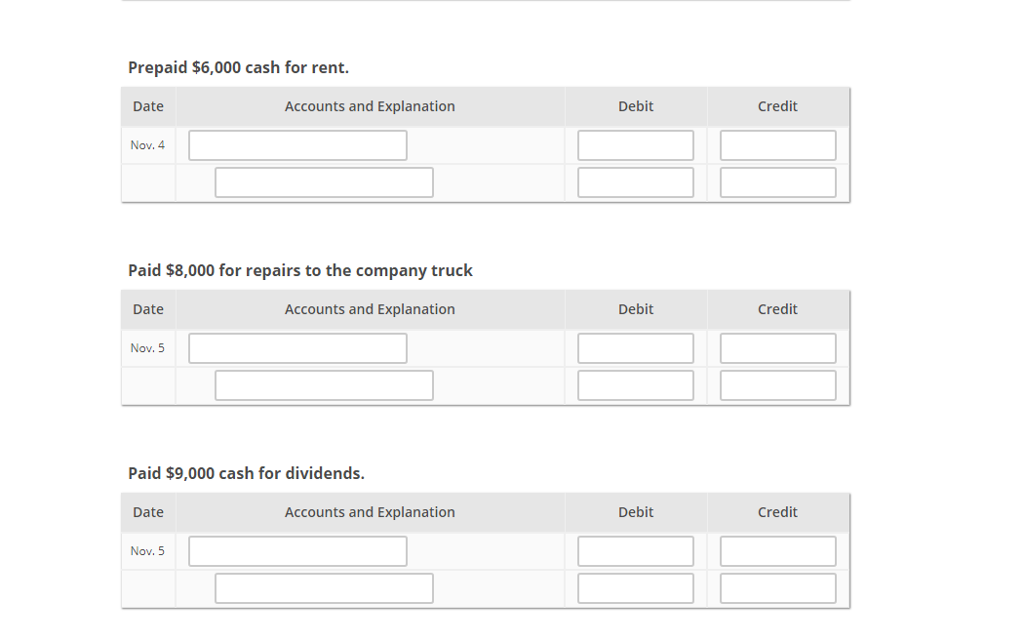Click the first Accounts field for prepaid rent entry
This screenshot has height=642, width=1024.
click(x=297, y=144)
